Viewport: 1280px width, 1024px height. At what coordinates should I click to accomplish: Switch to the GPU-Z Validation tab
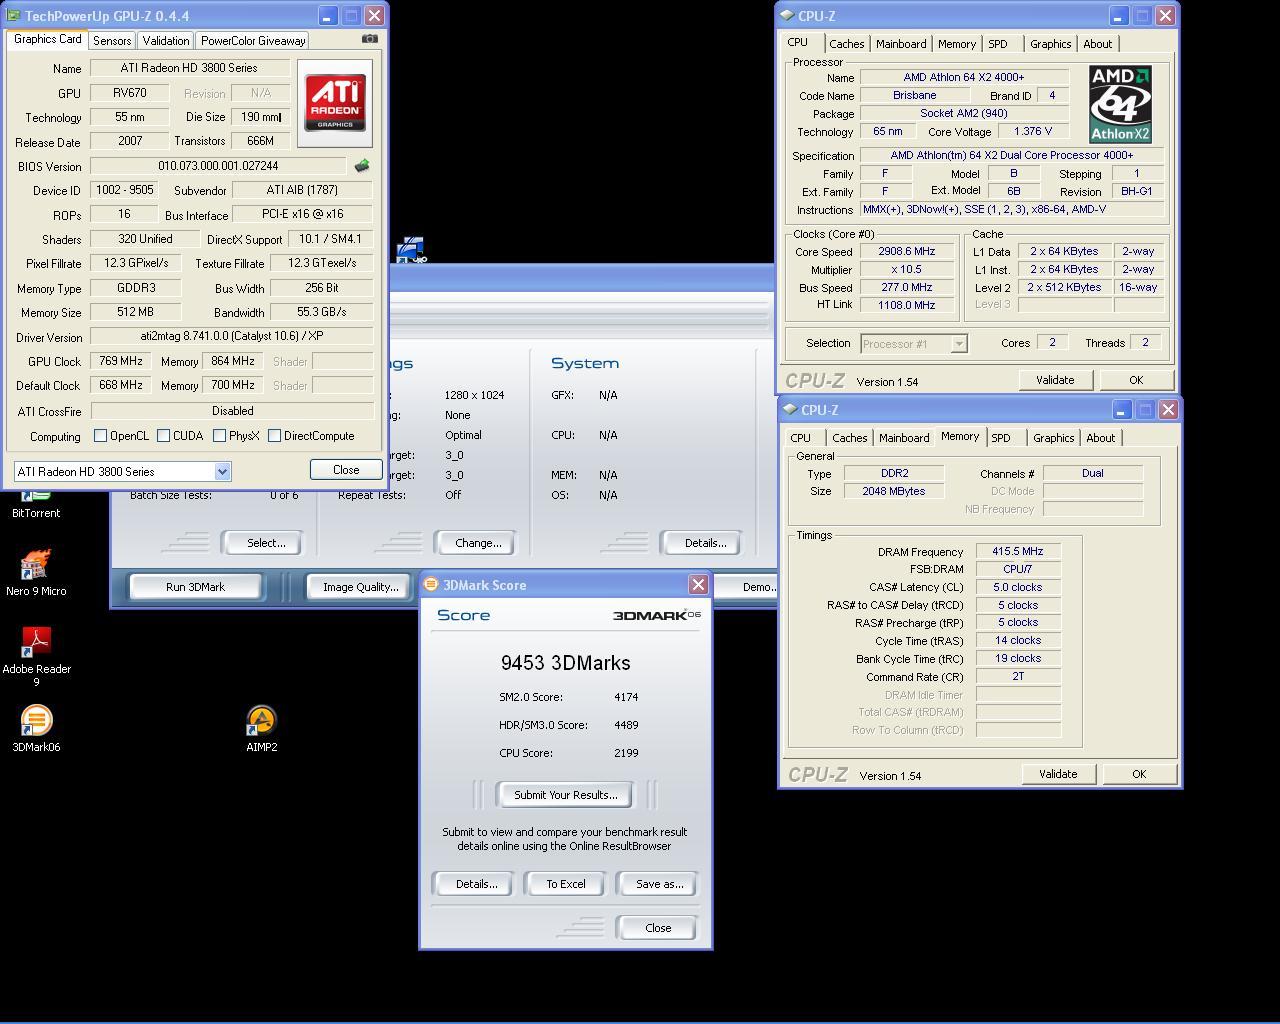pyautogui.click(x=165, y=40)
